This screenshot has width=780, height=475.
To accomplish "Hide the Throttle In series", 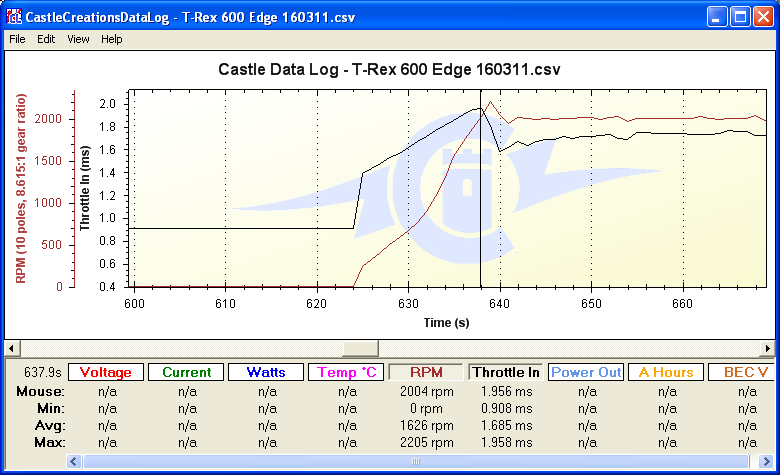I will (505, 372).
